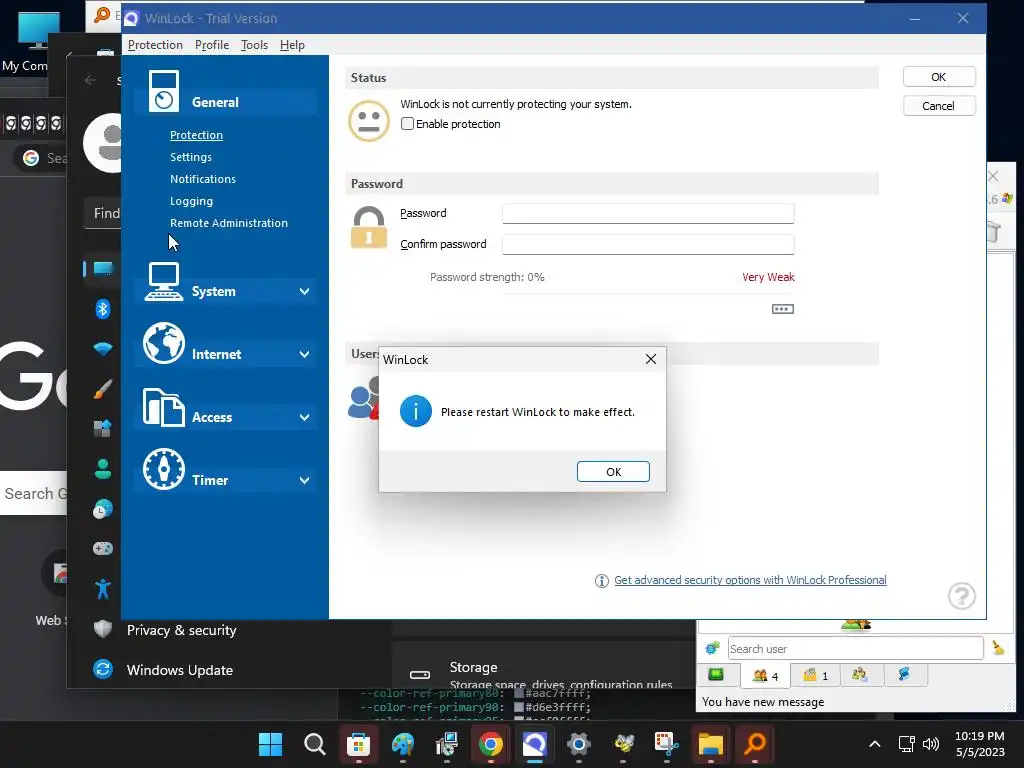Open the Profile menu

click(x=212, y=45)
